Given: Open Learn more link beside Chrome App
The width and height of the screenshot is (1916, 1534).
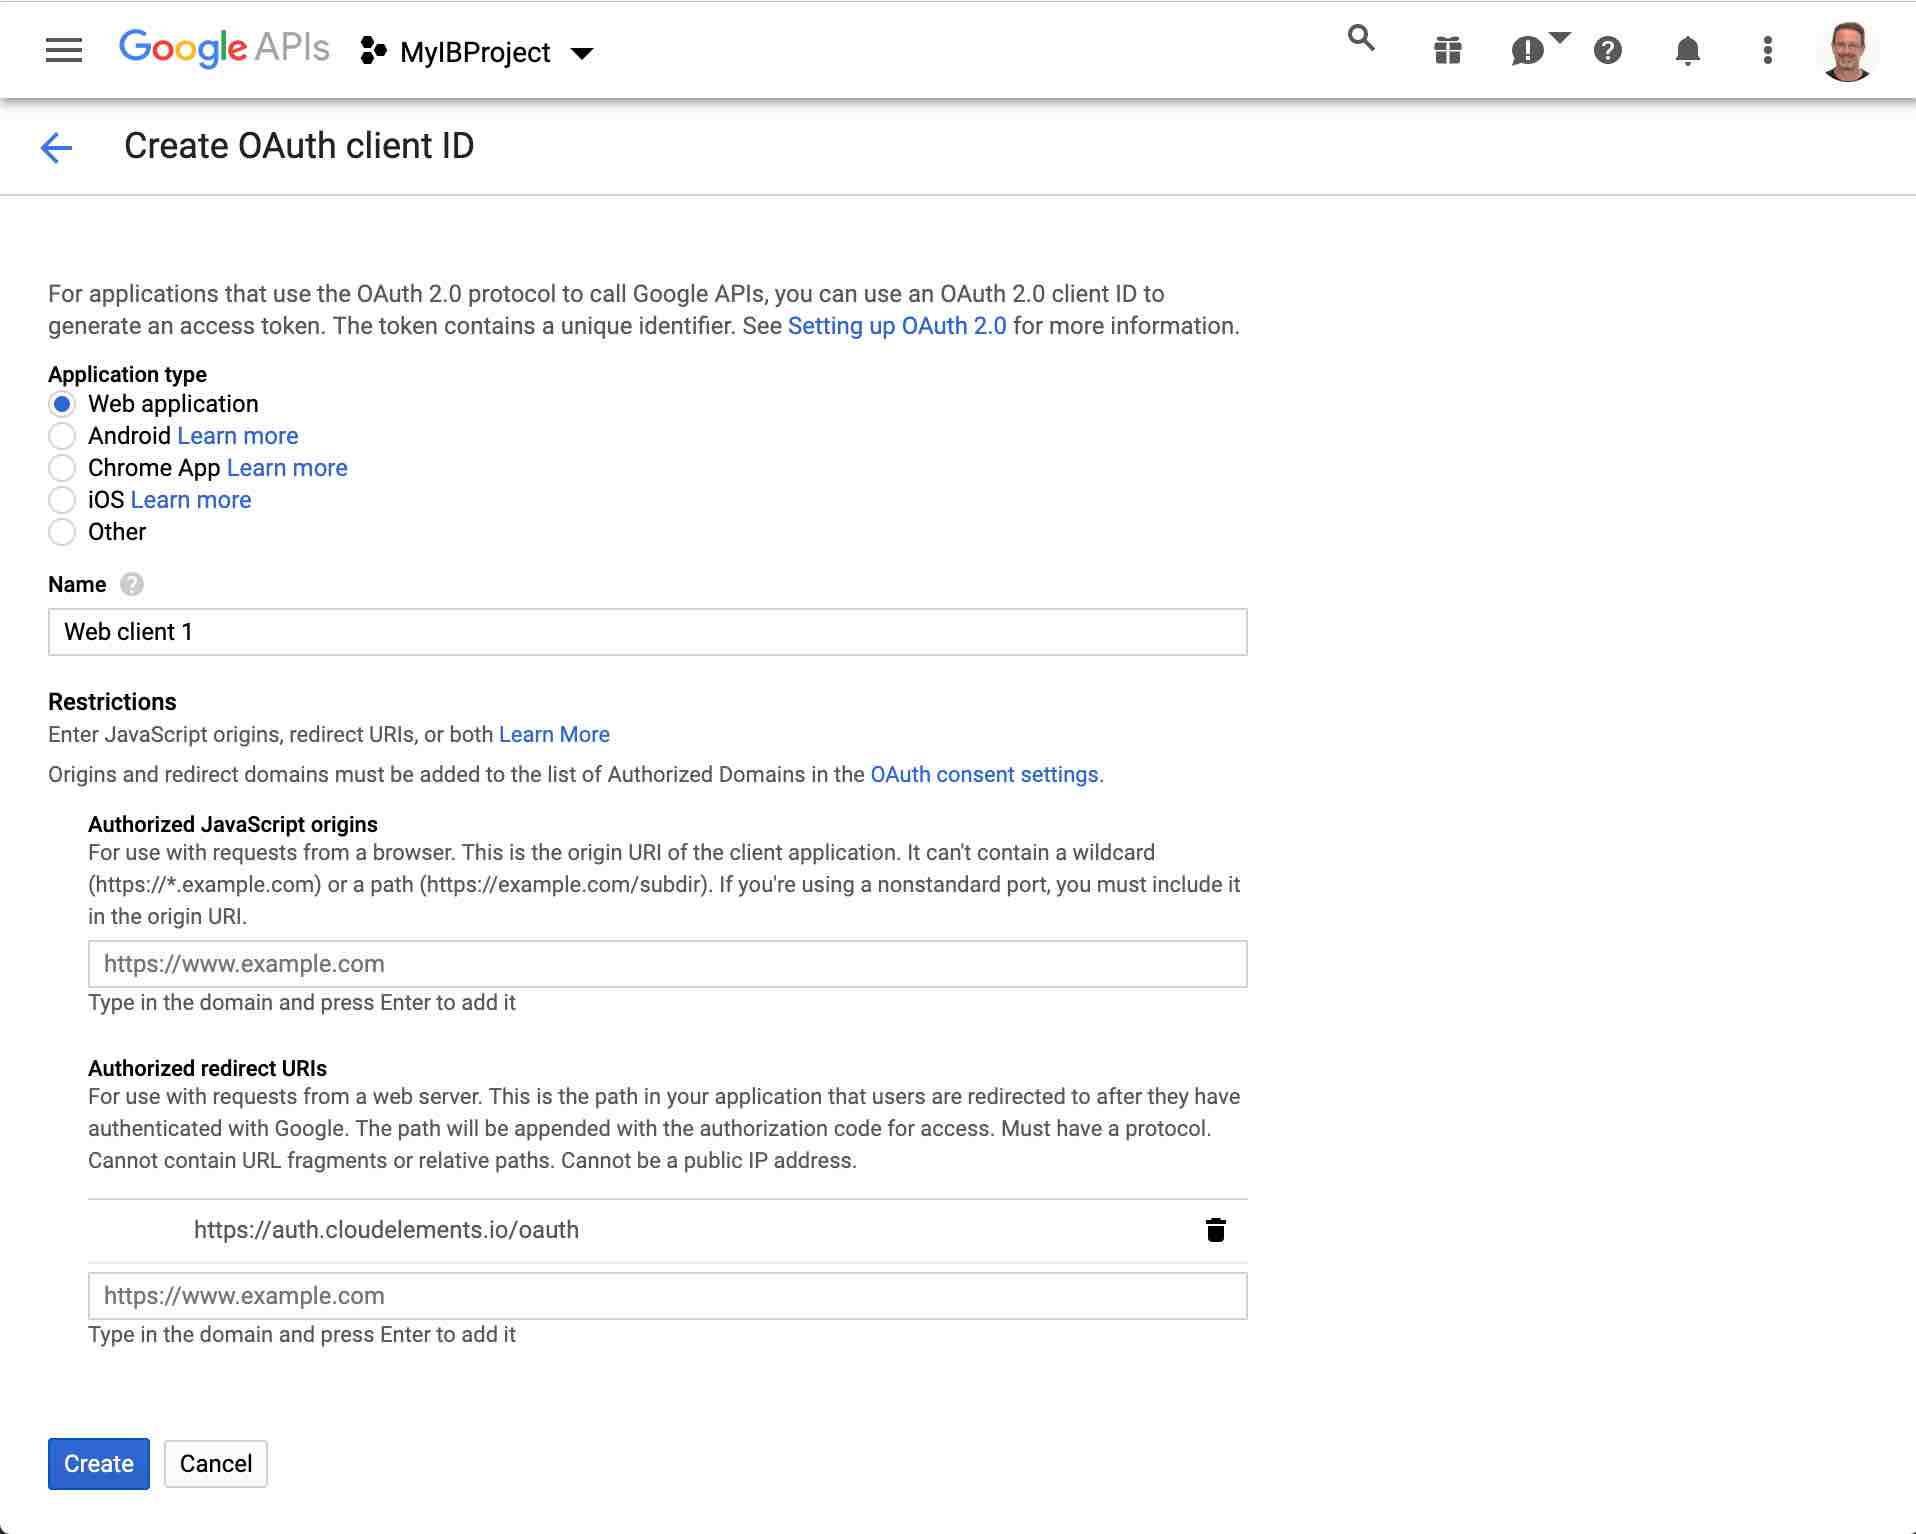Looking at the screenshot, I should coord(287,468).
